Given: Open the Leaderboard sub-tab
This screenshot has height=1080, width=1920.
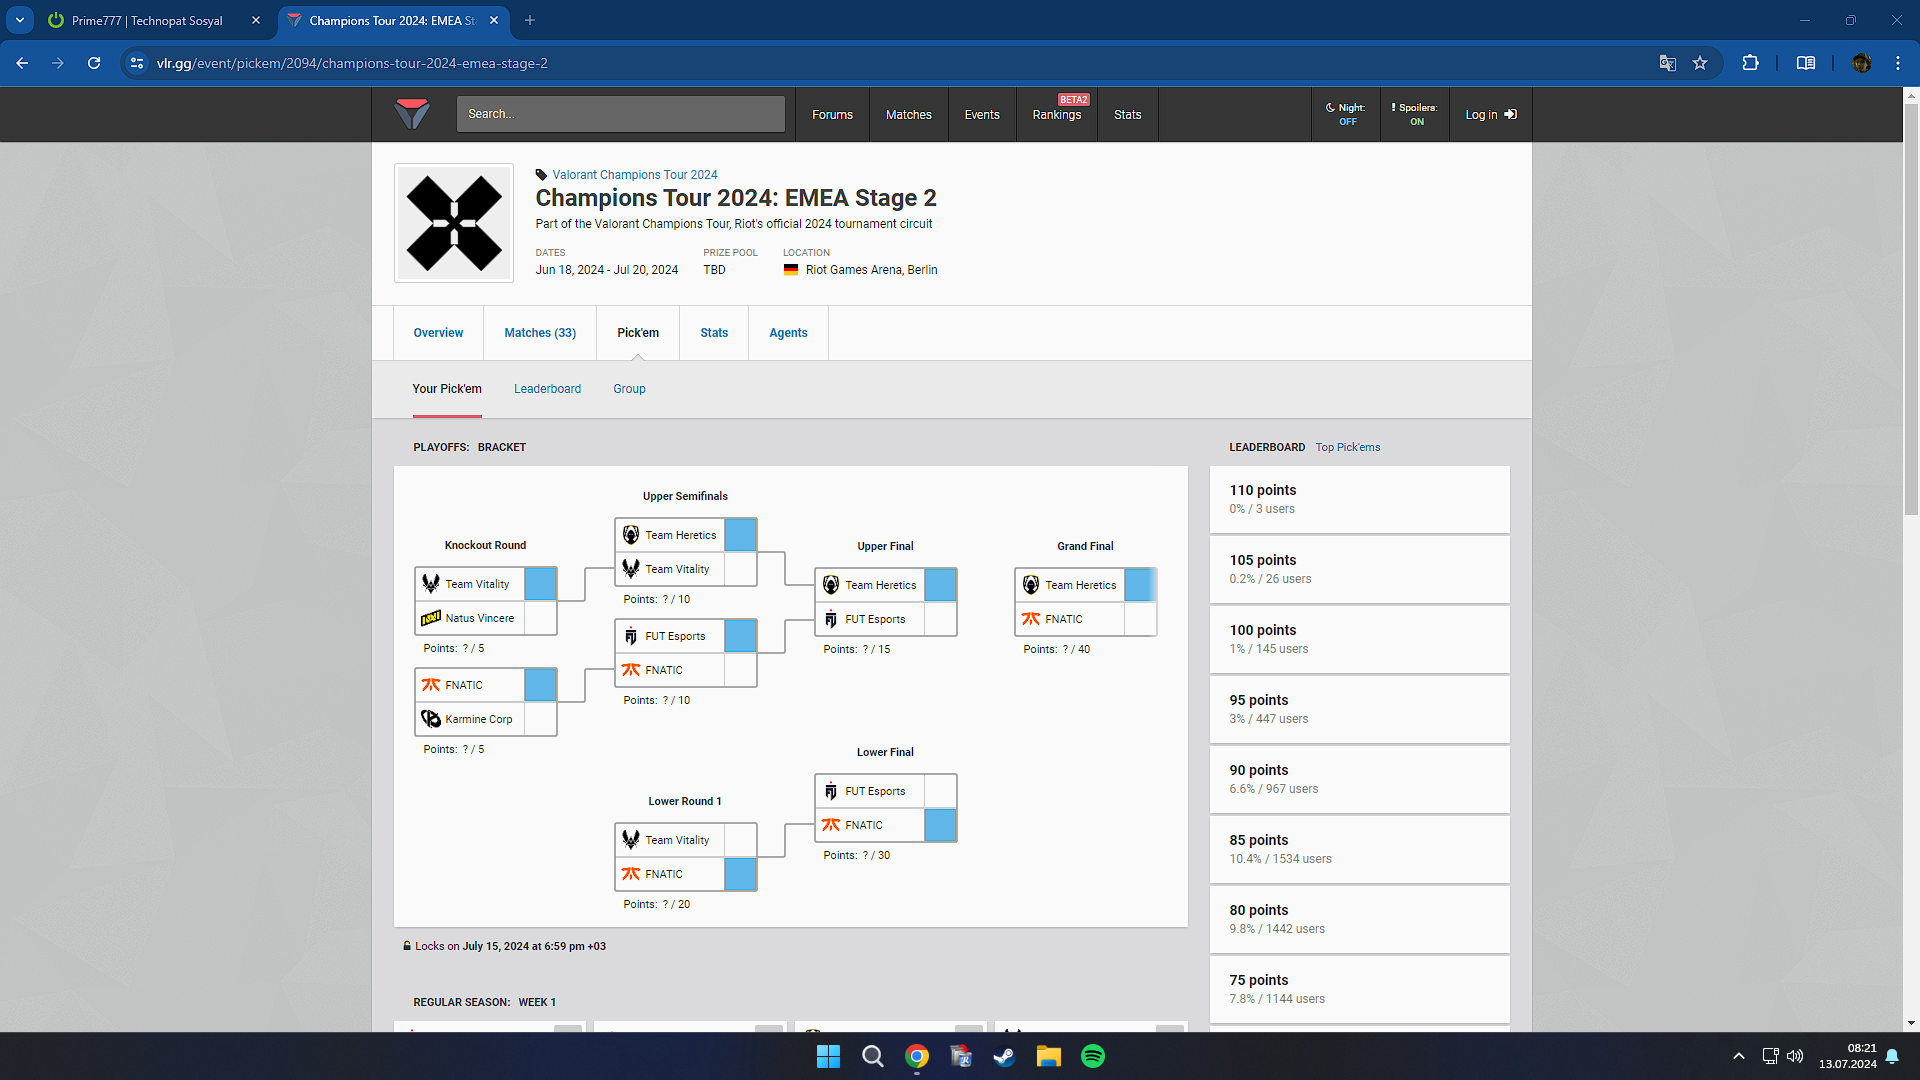Looking at the screenshot, I should (x=547, y=389).
